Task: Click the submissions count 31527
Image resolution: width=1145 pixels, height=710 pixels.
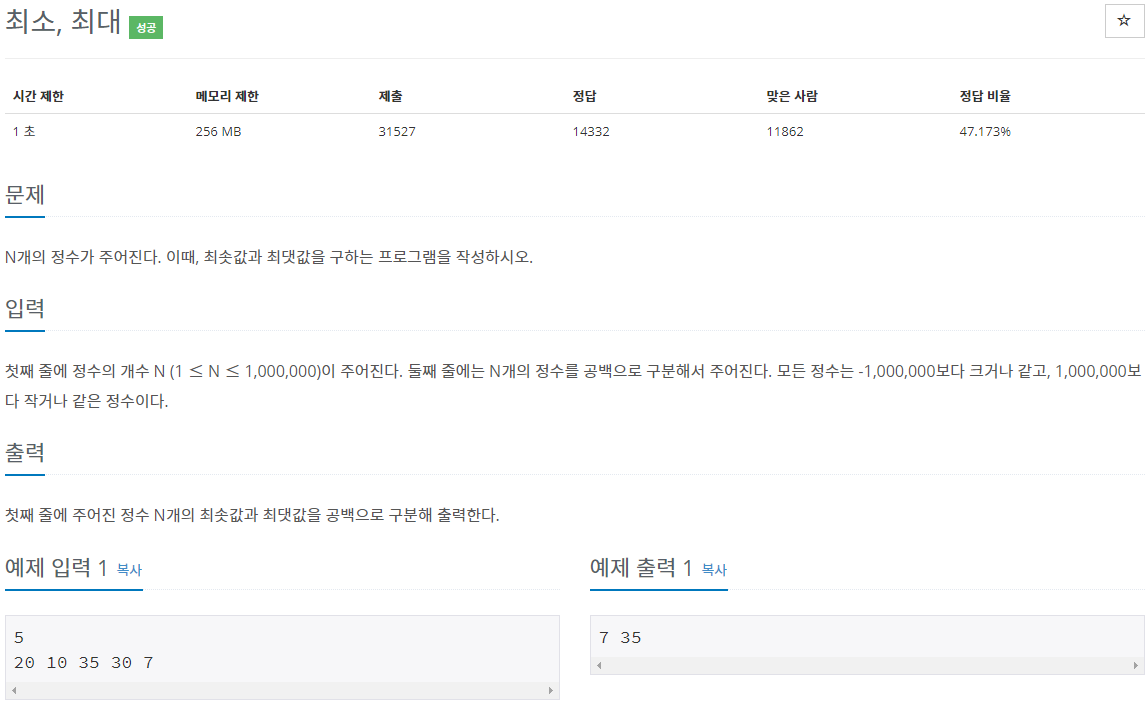Action: click(397, 131)
